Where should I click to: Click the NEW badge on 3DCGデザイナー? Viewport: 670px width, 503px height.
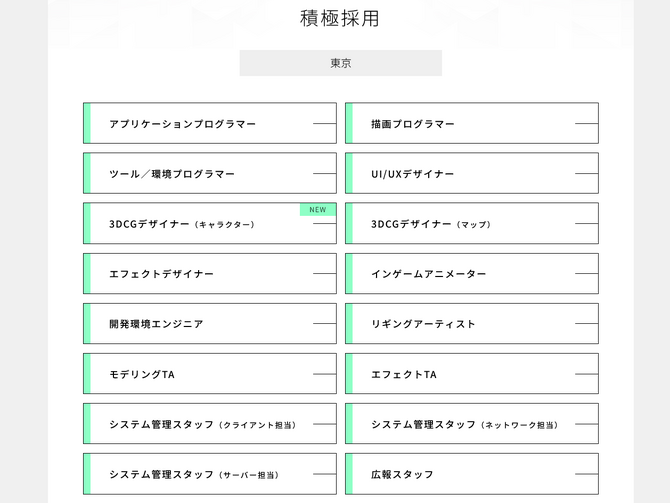coord(318,210)
